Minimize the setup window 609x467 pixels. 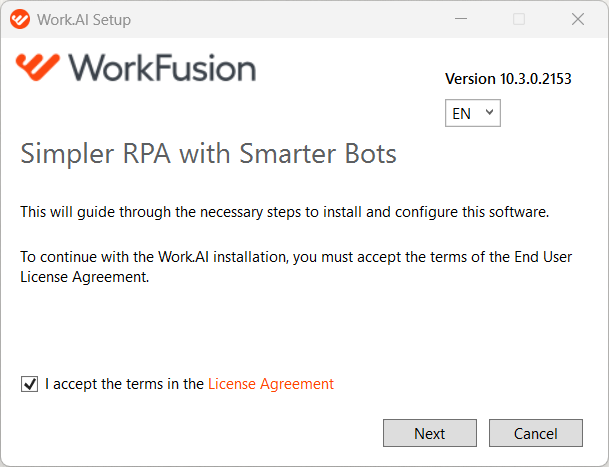coord(461,19)
